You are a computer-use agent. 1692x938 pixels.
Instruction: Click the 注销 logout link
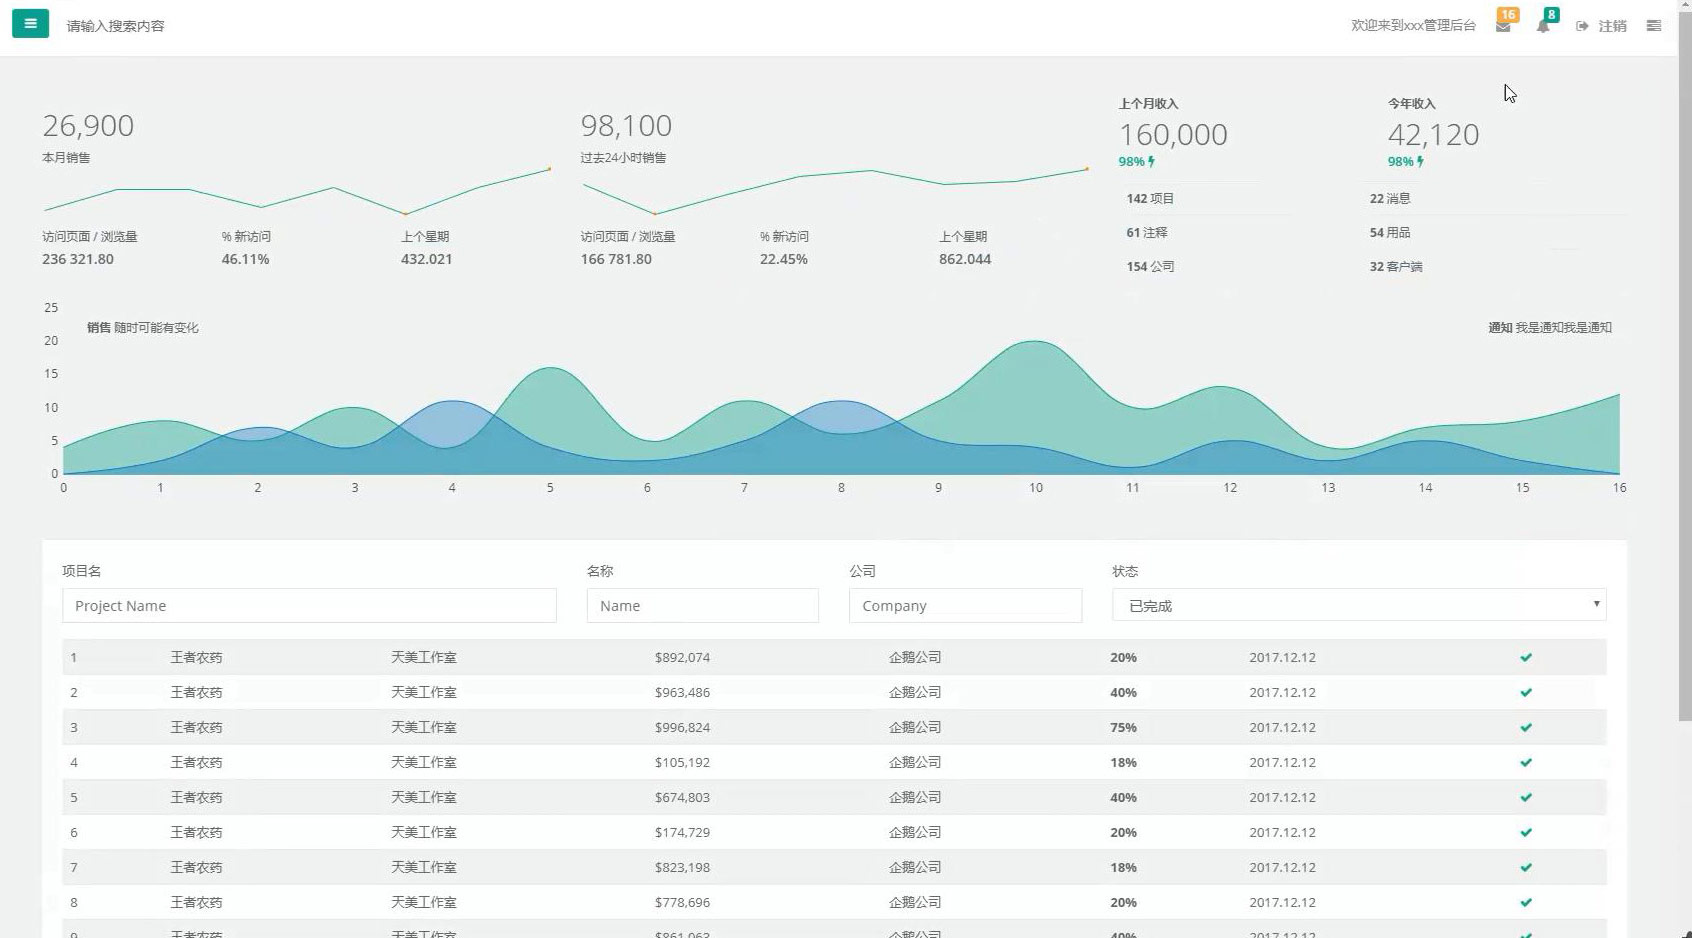pyautogui.click(x=1602, y=26)
